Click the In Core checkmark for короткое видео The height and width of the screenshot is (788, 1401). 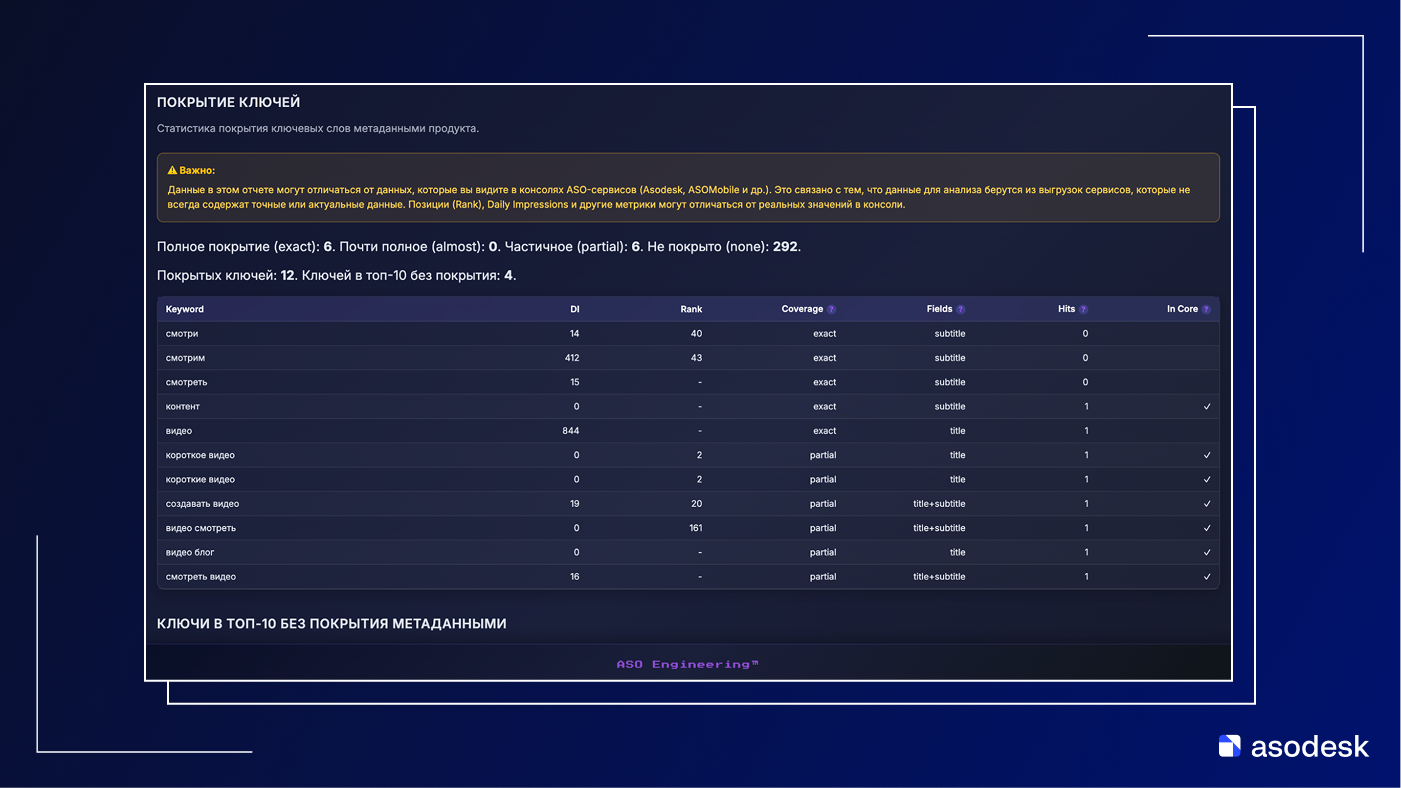1207,456
